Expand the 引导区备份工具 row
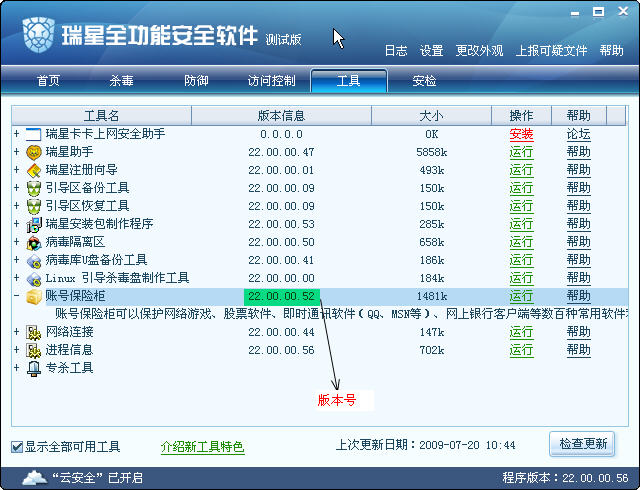The image size is (640, 490). [x=16, y=188]
